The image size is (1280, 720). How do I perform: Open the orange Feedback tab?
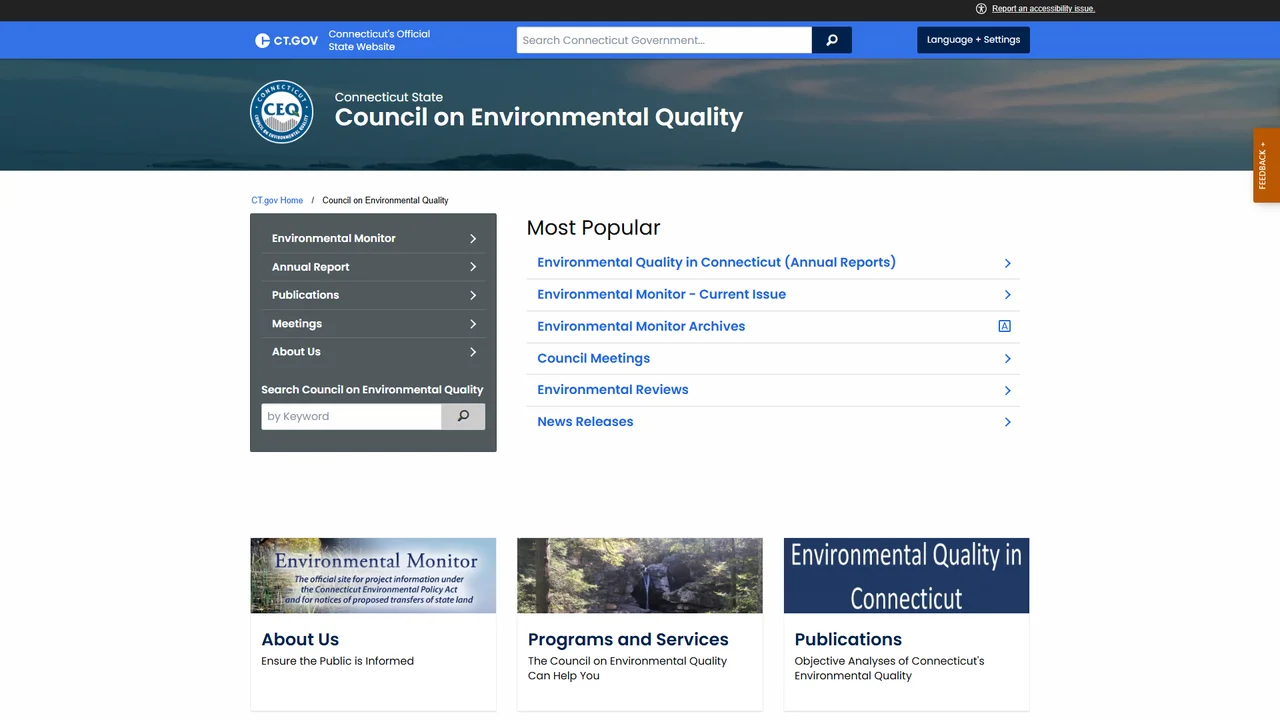tap(1266, 165)
